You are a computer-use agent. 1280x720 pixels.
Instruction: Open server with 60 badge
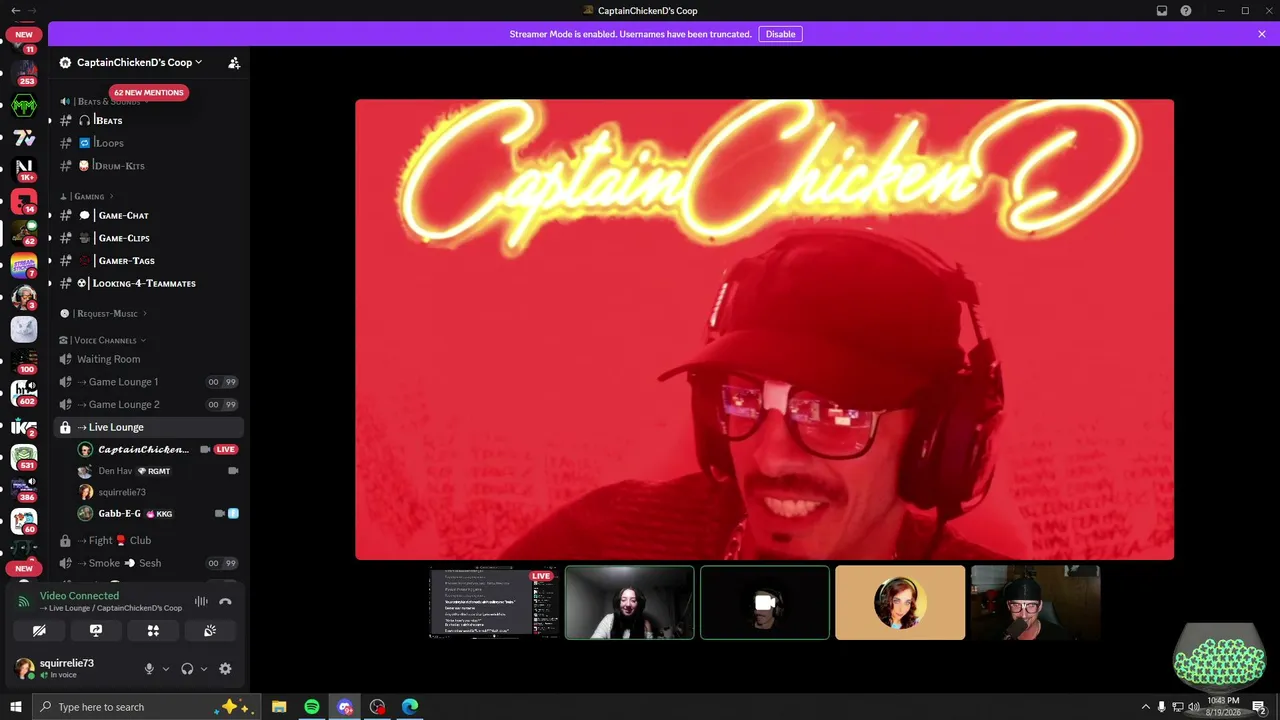point(24,521)
